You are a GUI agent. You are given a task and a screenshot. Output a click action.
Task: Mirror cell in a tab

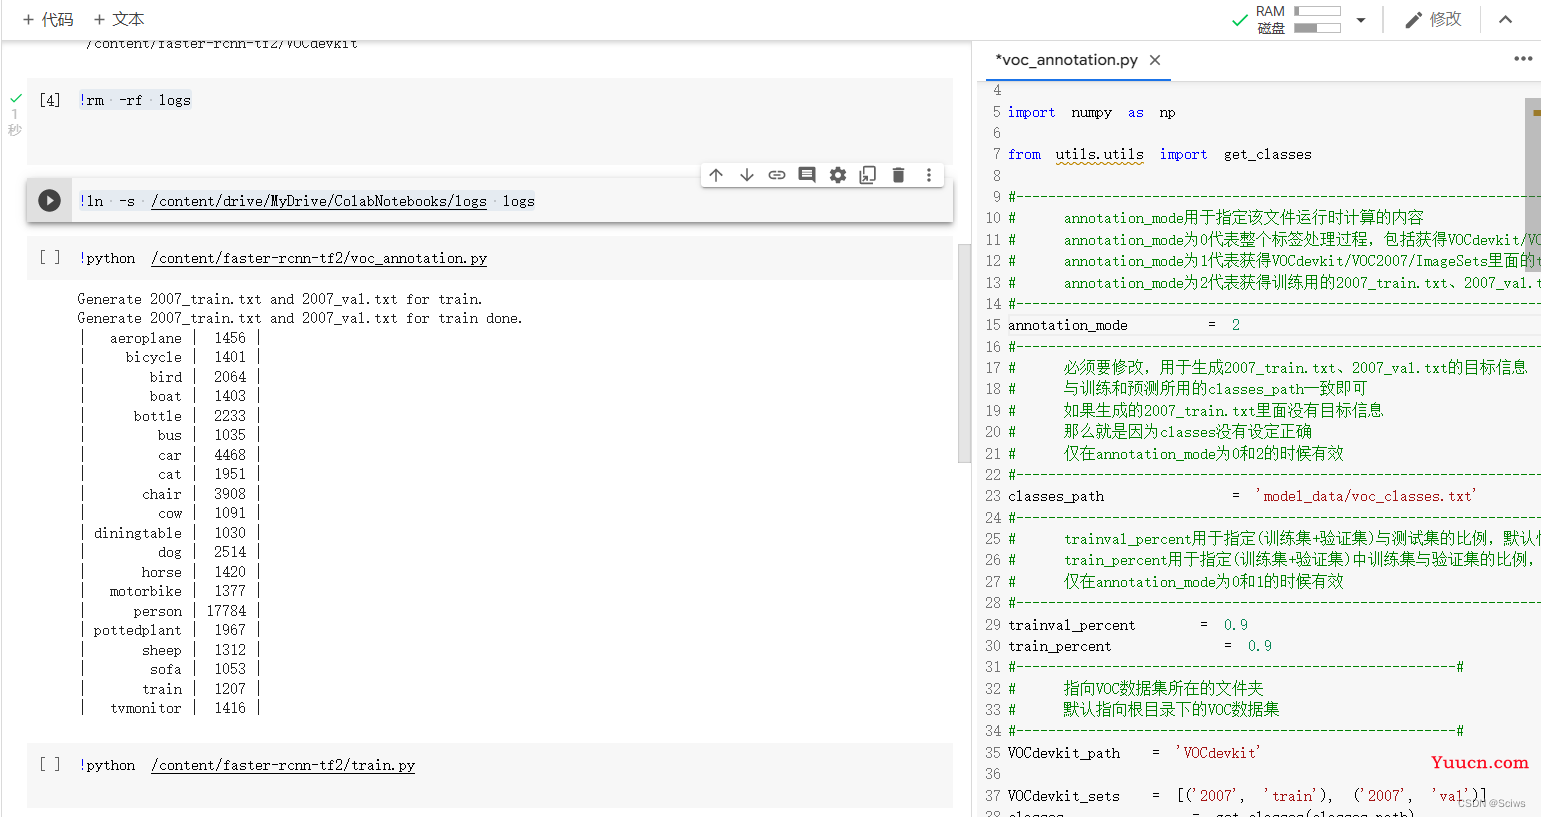tap(868, 175)
